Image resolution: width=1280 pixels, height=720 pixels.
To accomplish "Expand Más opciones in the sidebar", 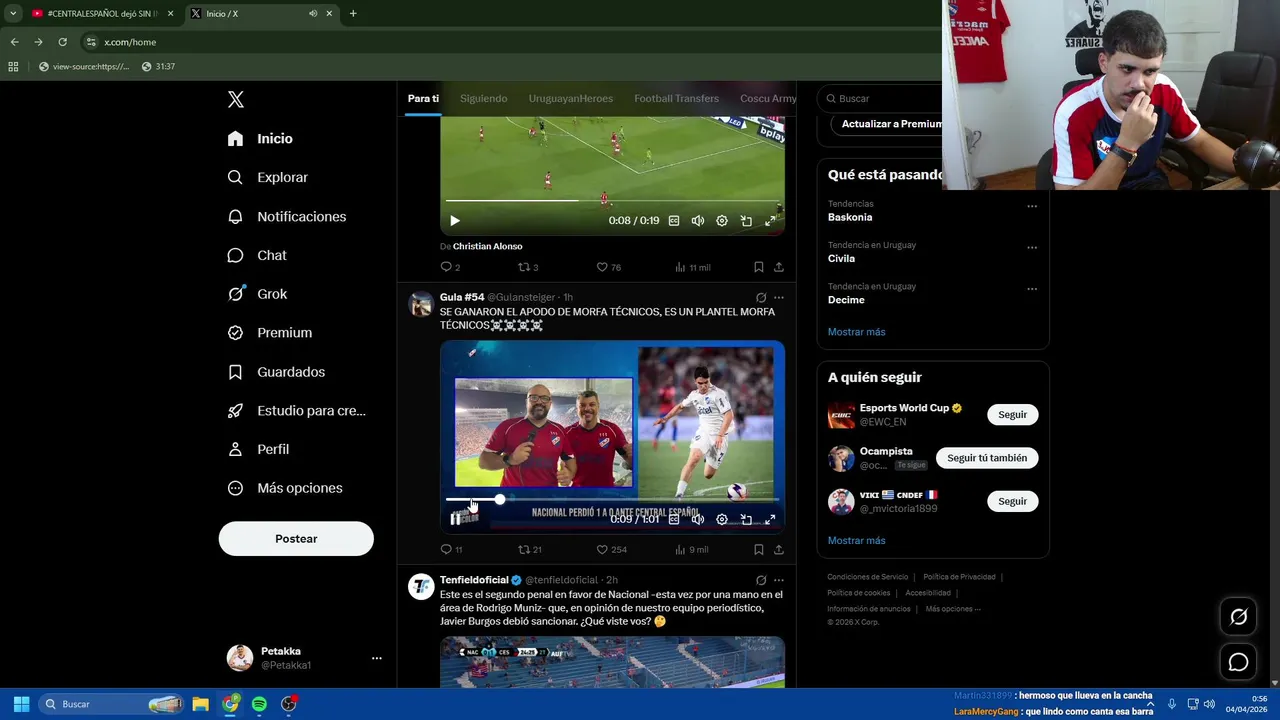I will [284, 488].
